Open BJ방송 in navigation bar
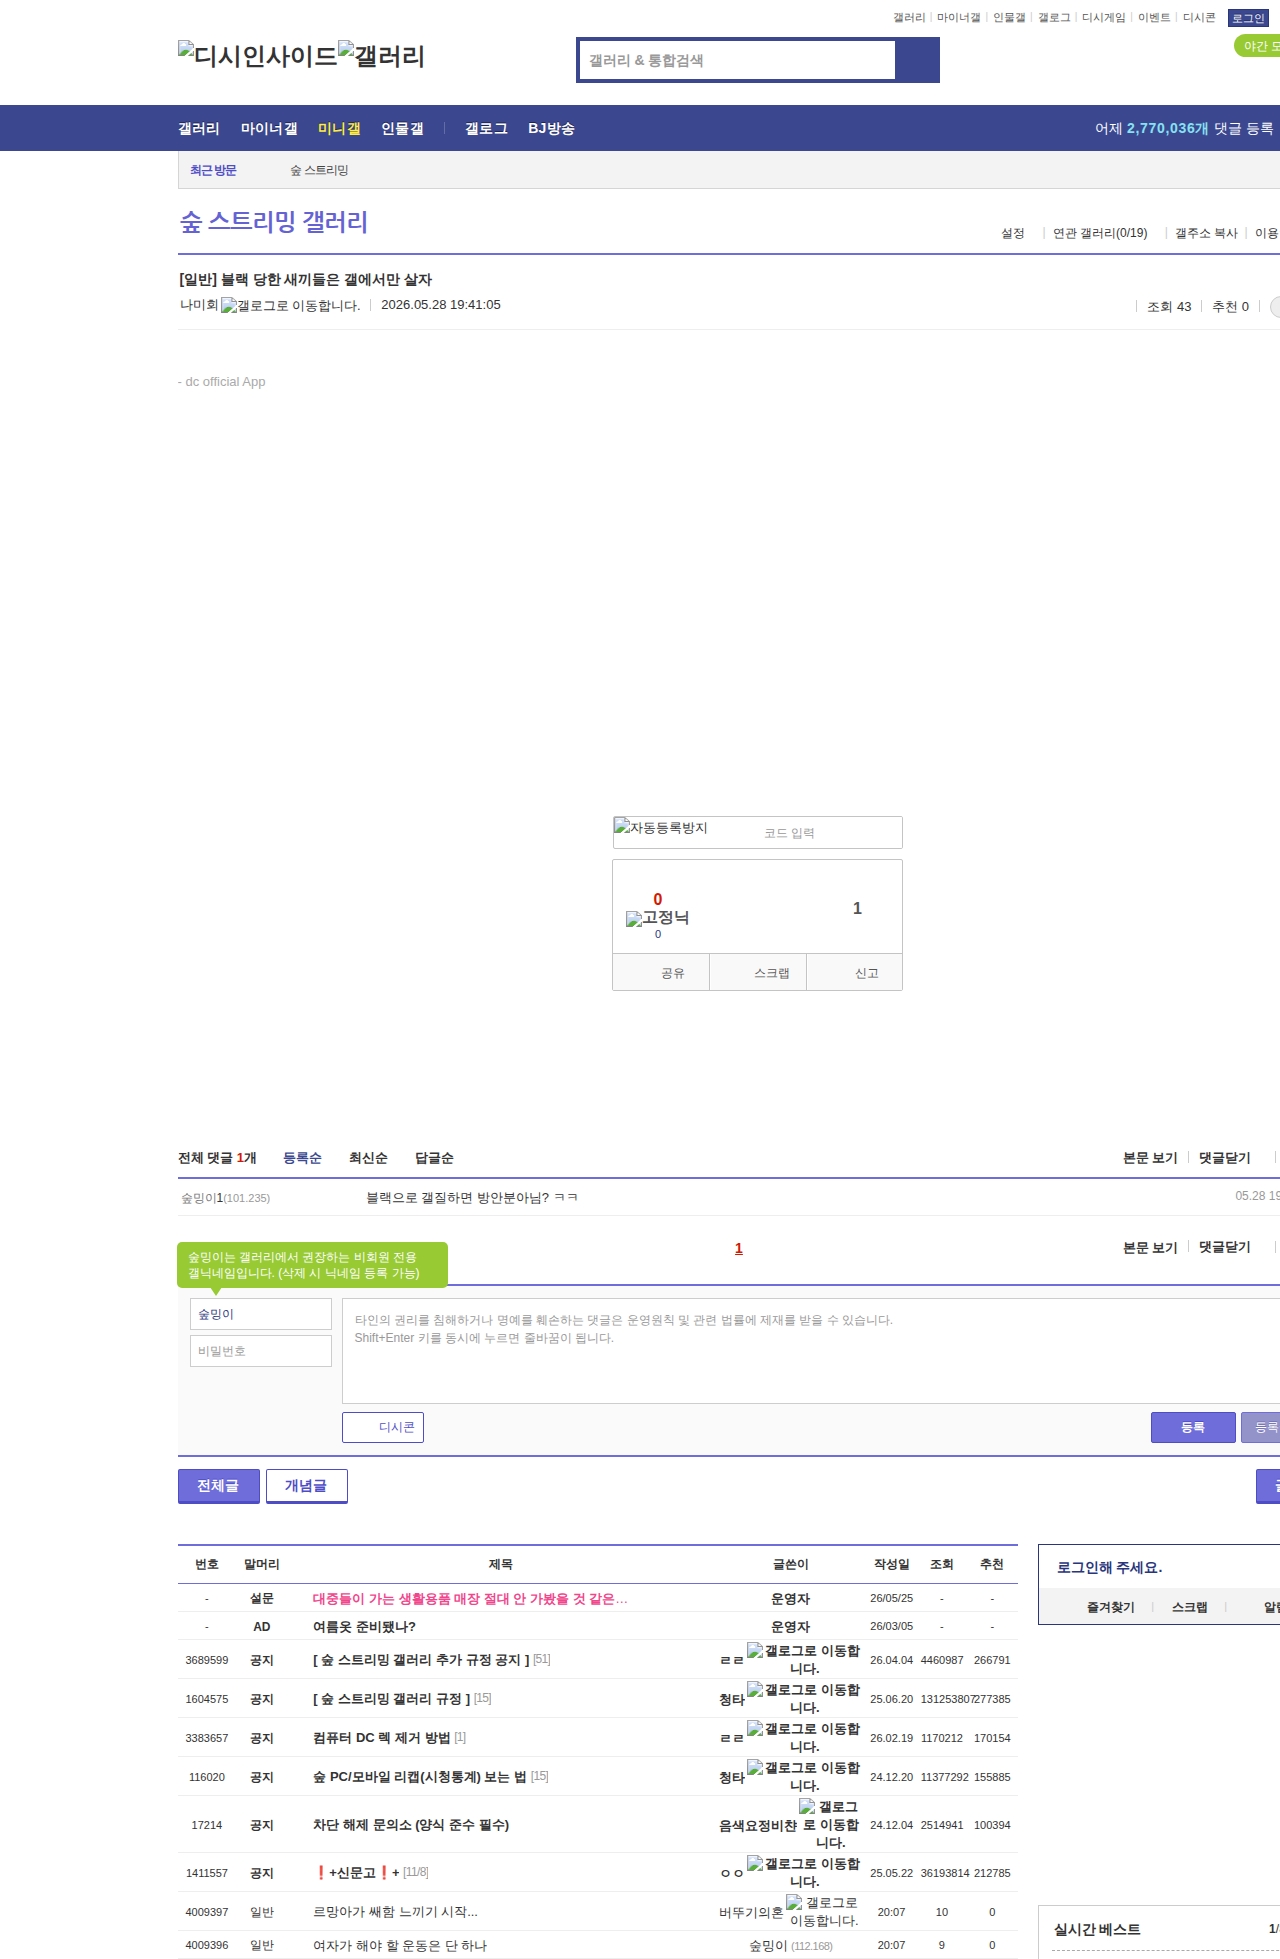This screenshot has height=1959, width=1280. coord(551,128)
